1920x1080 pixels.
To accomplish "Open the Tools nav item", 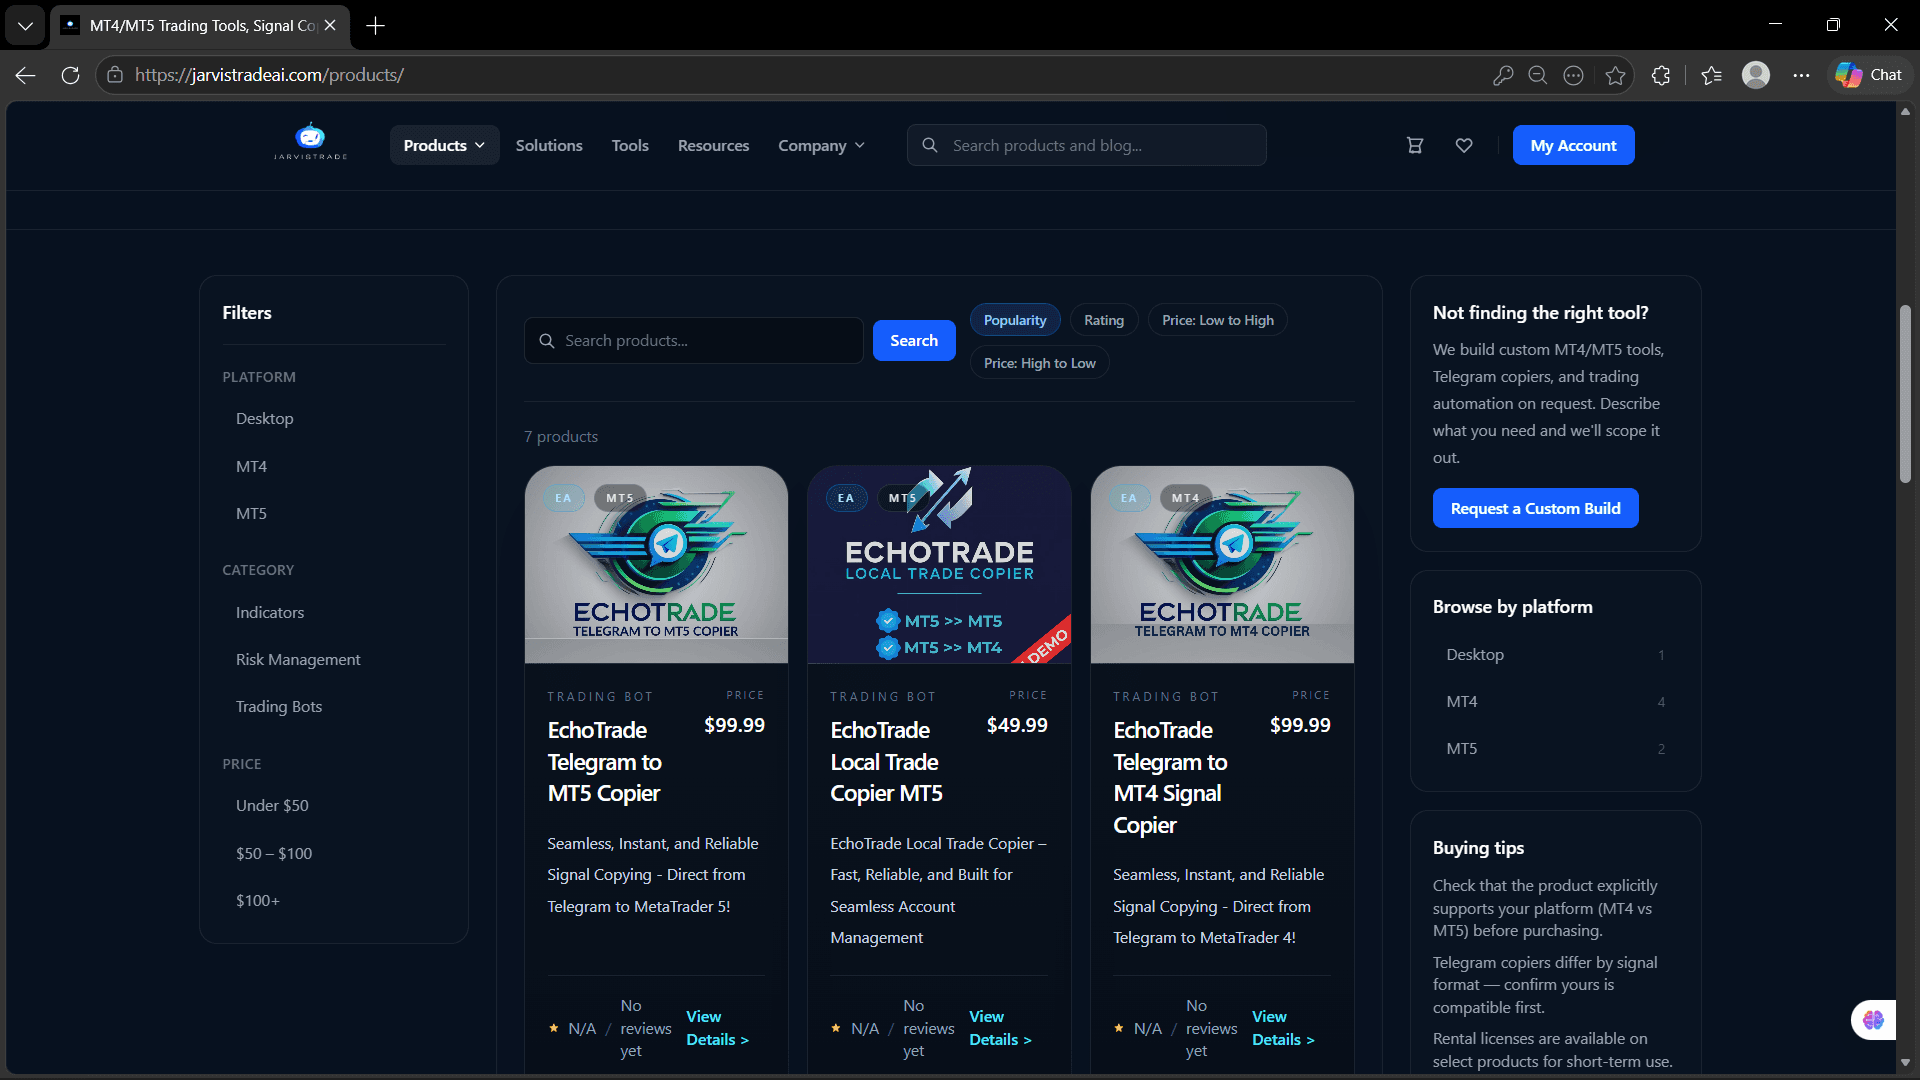I will coord(630,146).
